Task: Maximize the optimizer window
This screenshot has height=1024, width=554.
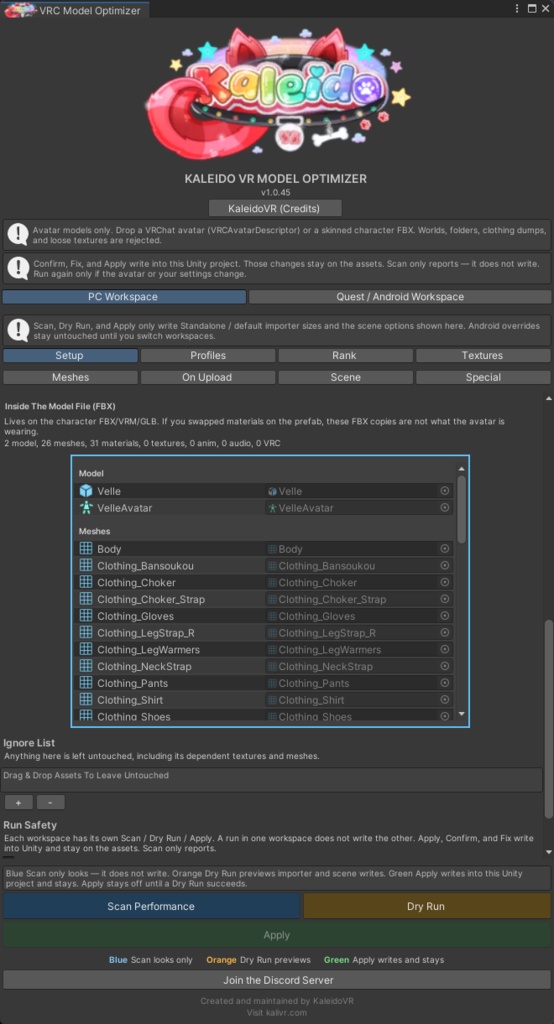Action: (532, 9)
